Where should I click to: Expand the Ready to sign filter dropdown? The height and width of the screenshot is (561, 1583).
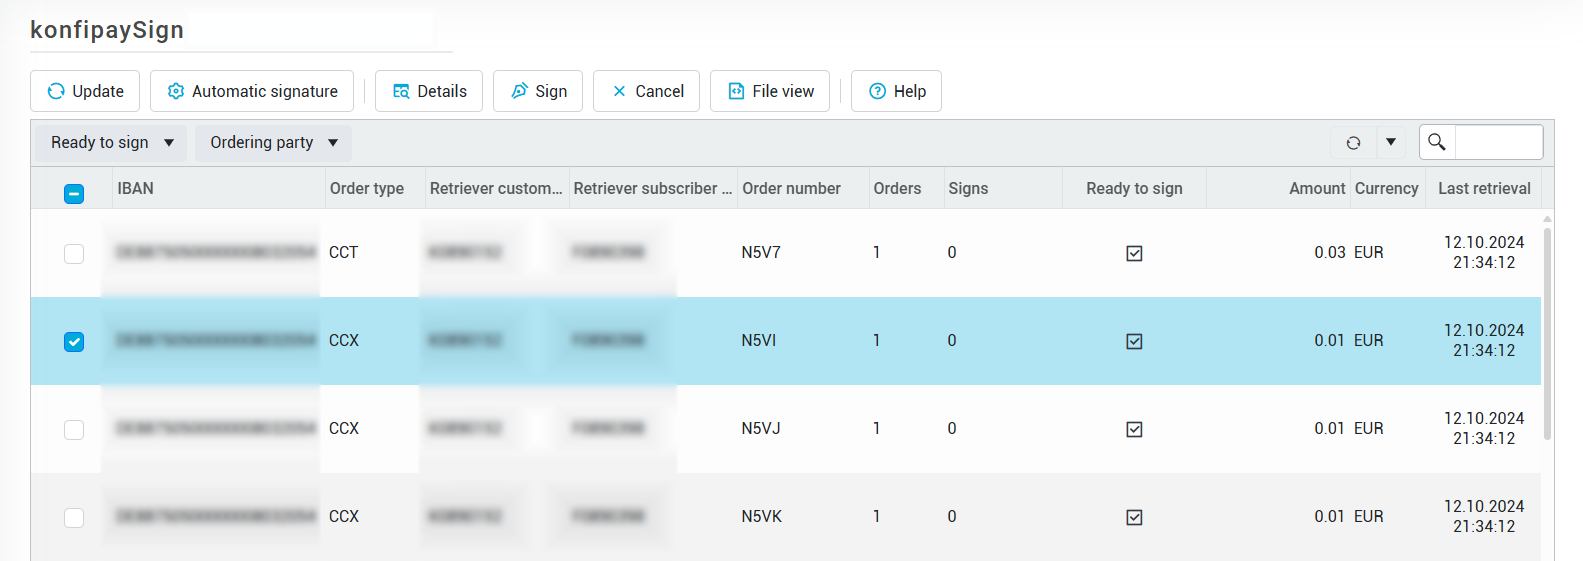pos(111,143)
